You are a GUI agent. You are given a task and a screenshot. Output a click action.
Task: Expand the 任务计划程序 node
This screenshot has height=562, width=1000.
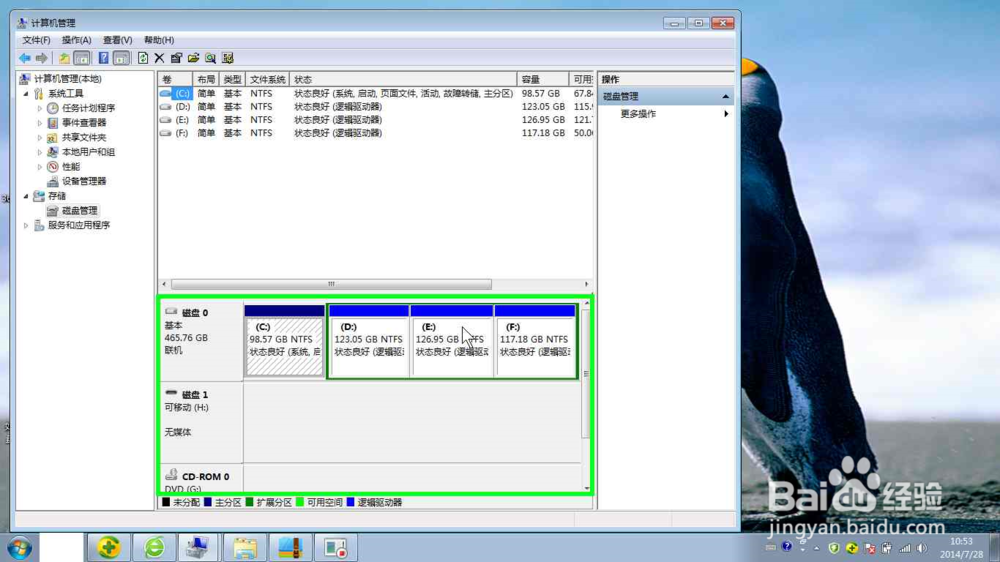pos(40,108)
